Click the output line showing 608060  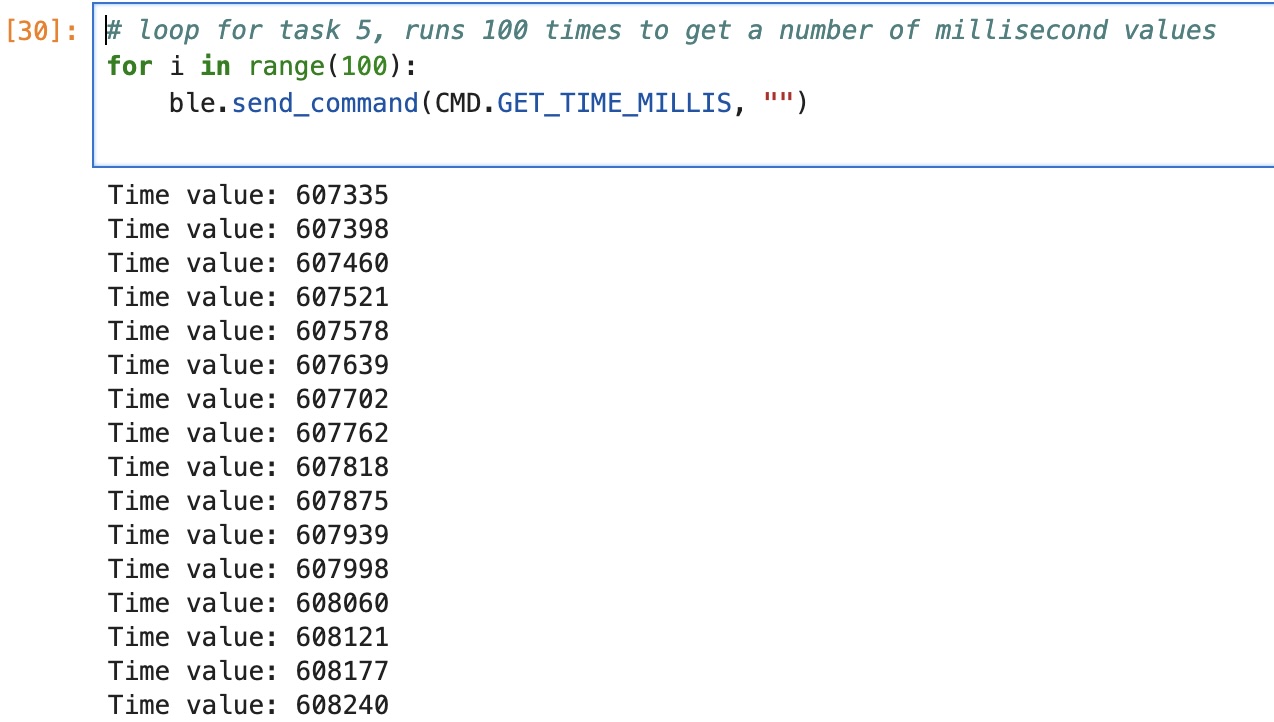pyautogui.click(x=248, y=603)
